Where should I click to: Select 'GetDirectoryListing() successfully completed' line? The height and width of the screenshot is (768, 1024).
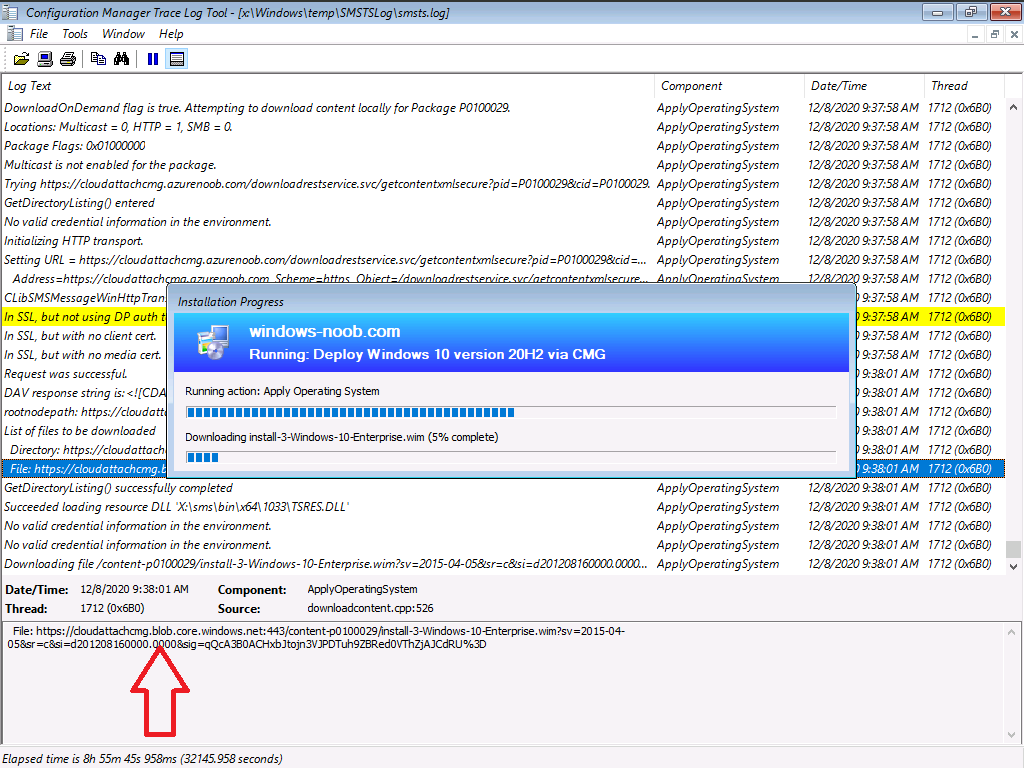[x=503, y=488]
